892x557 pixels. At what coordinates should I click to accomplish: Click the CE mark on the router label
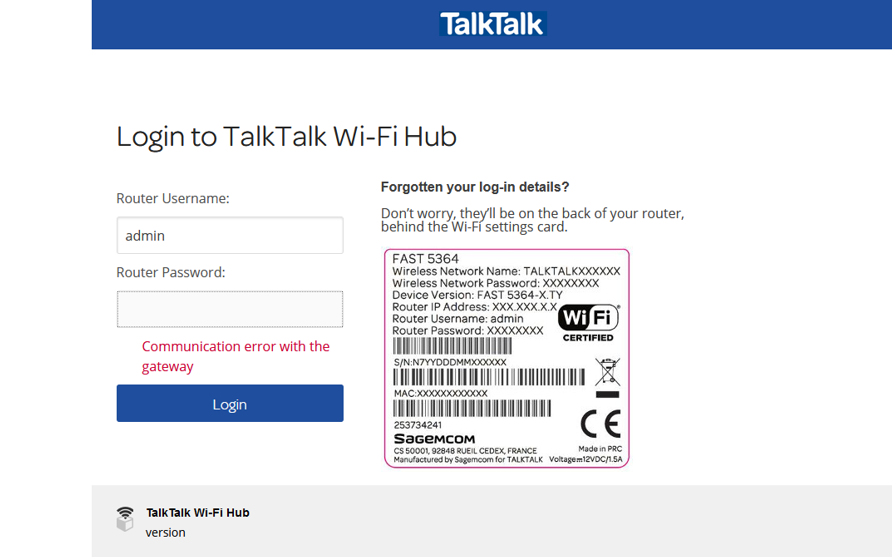pos(600,424)
